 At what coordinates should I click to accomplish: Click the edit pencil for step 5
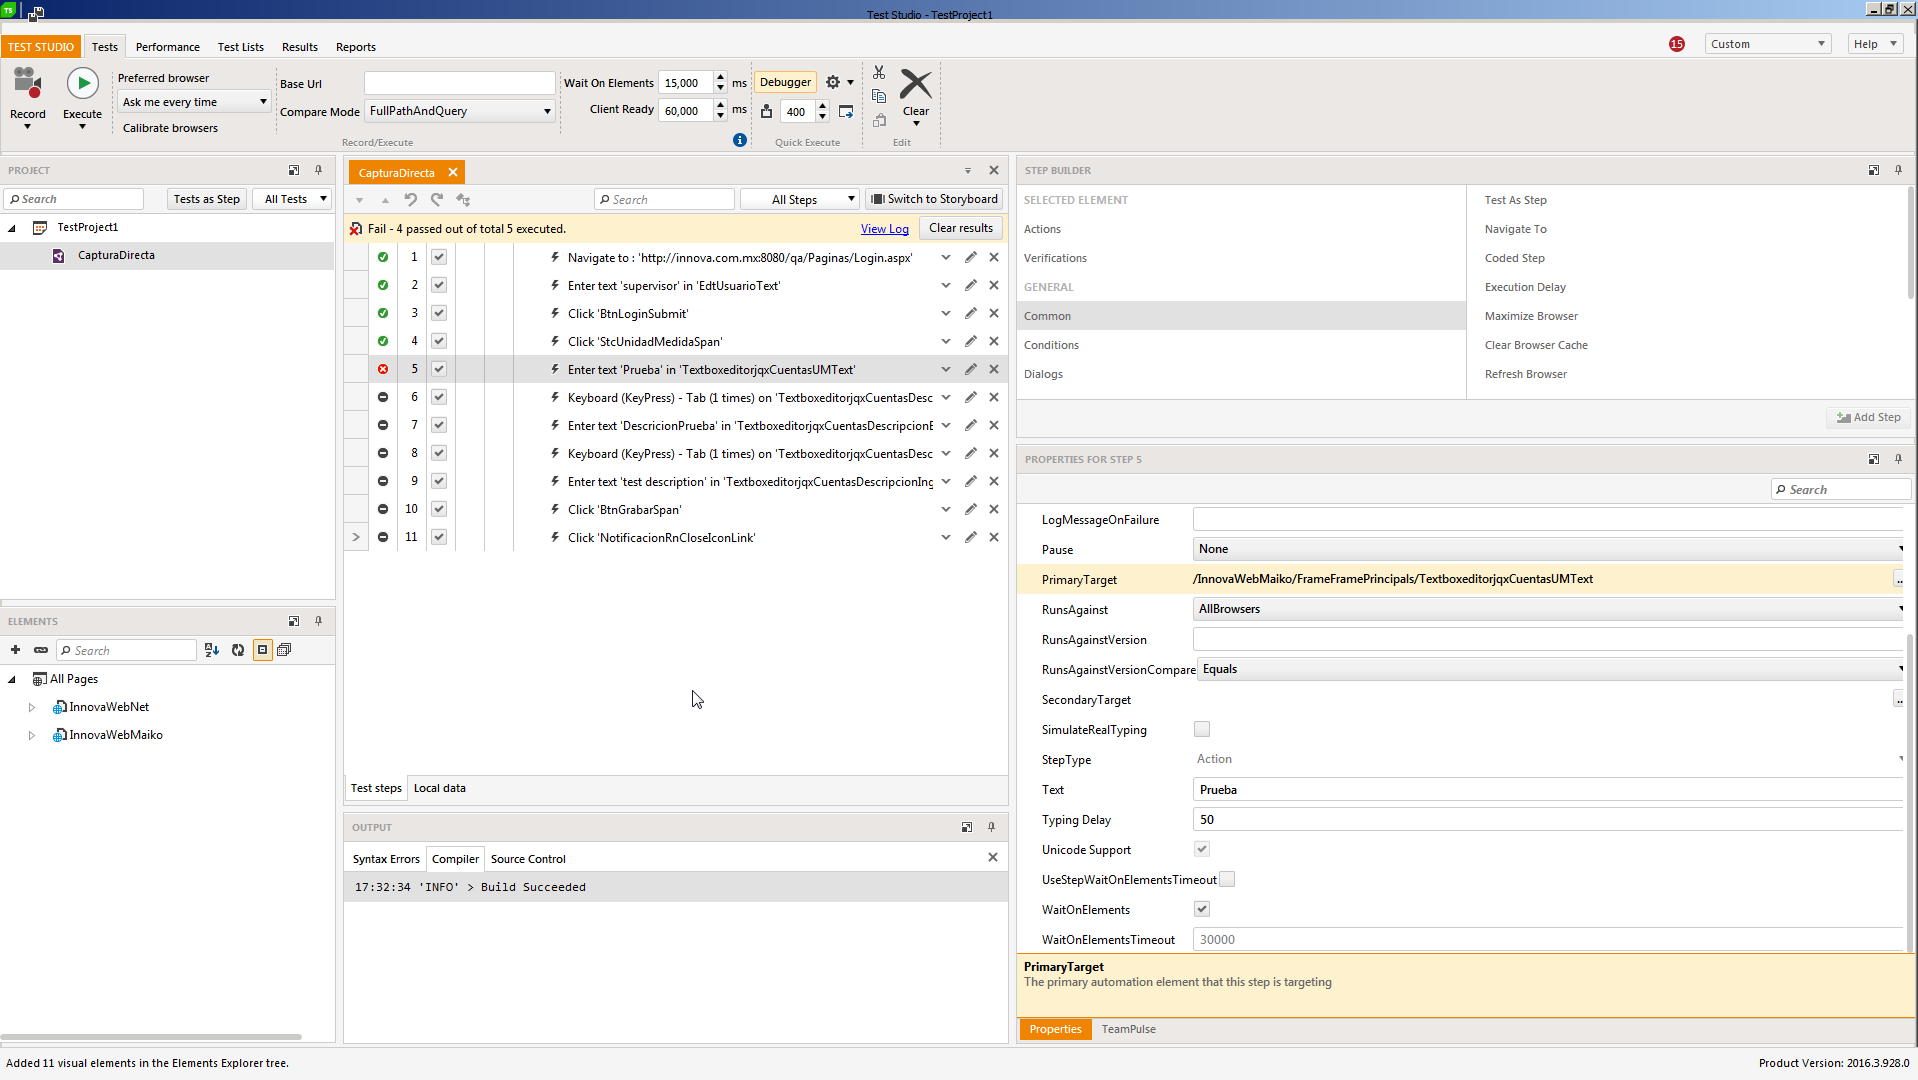coord(970,370)
